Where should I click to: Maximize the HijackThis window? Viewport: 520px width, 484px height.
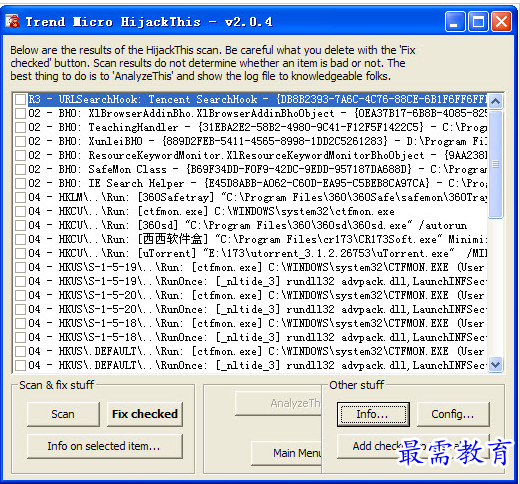click(x=478, y=22)
